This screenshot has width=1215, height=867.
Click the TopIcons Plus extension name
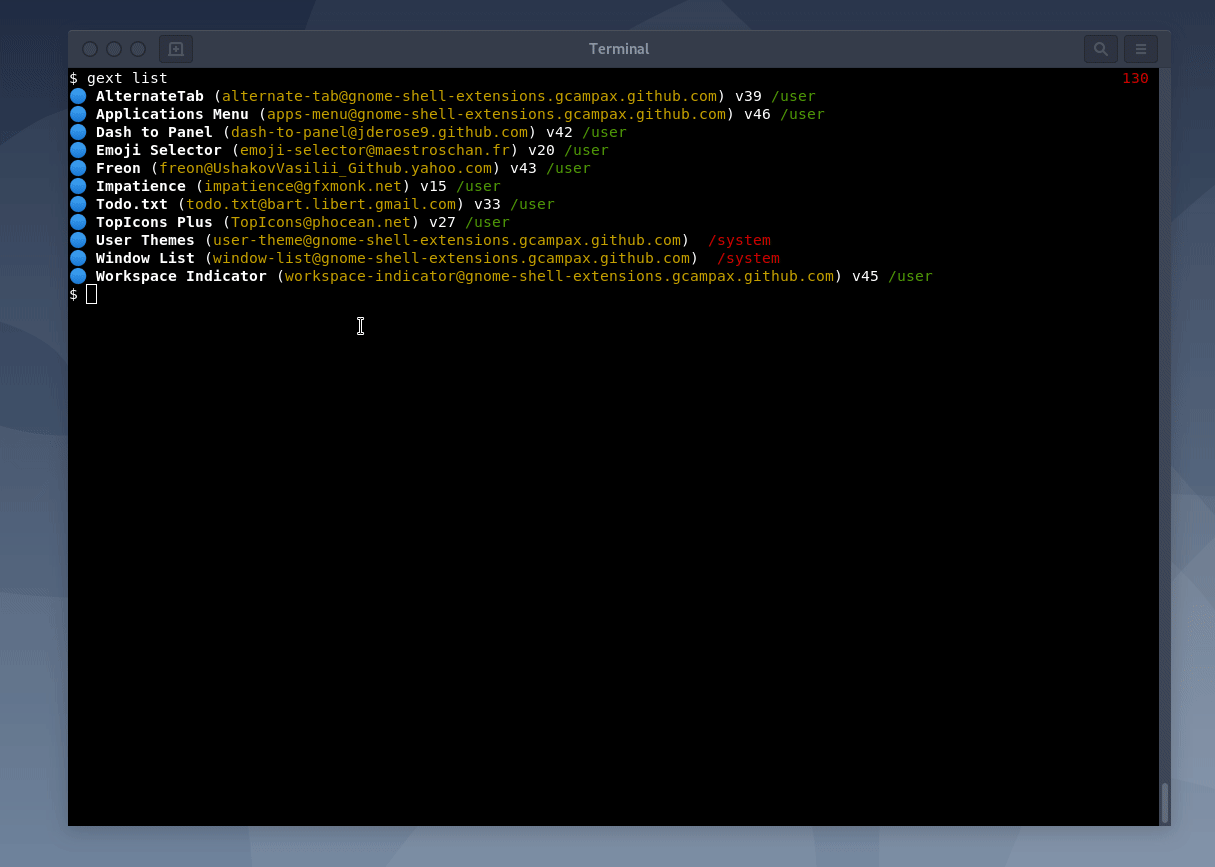tap(154, 223)
